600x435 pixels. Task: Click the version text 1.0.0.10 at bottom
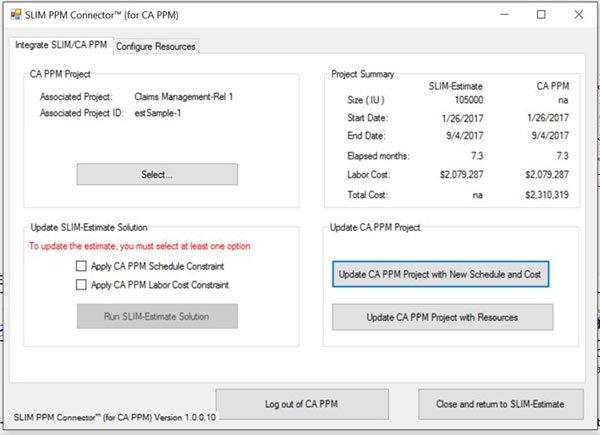pyautogui.click(x=201, y=417)
